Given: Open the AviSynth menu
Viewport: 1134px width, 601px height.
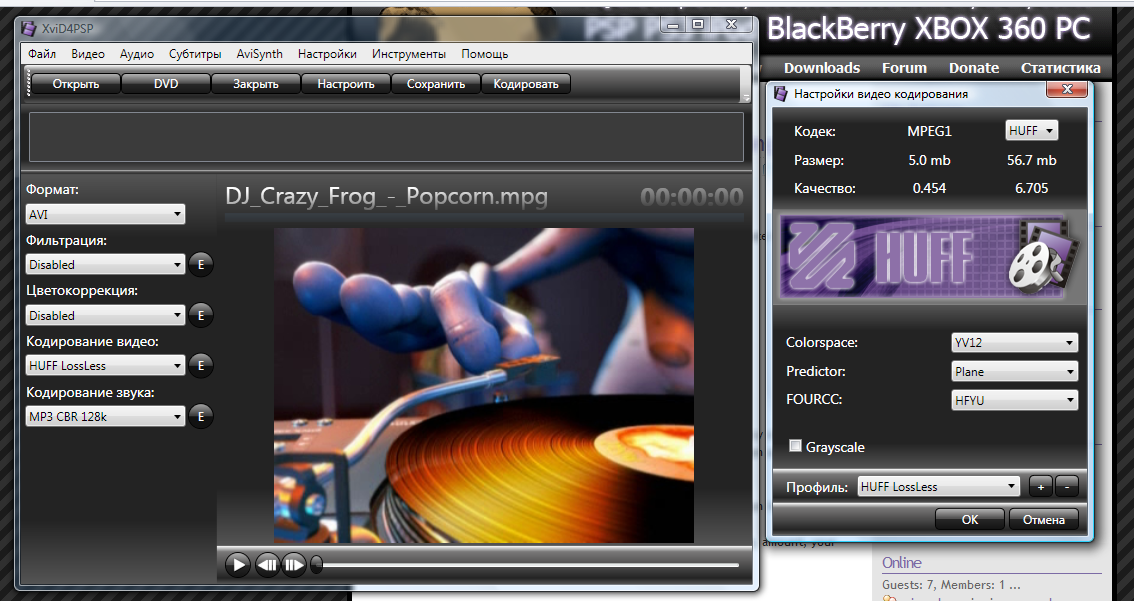Looking at the screenshot, I should pyautogui.click(x=260, y=54).
